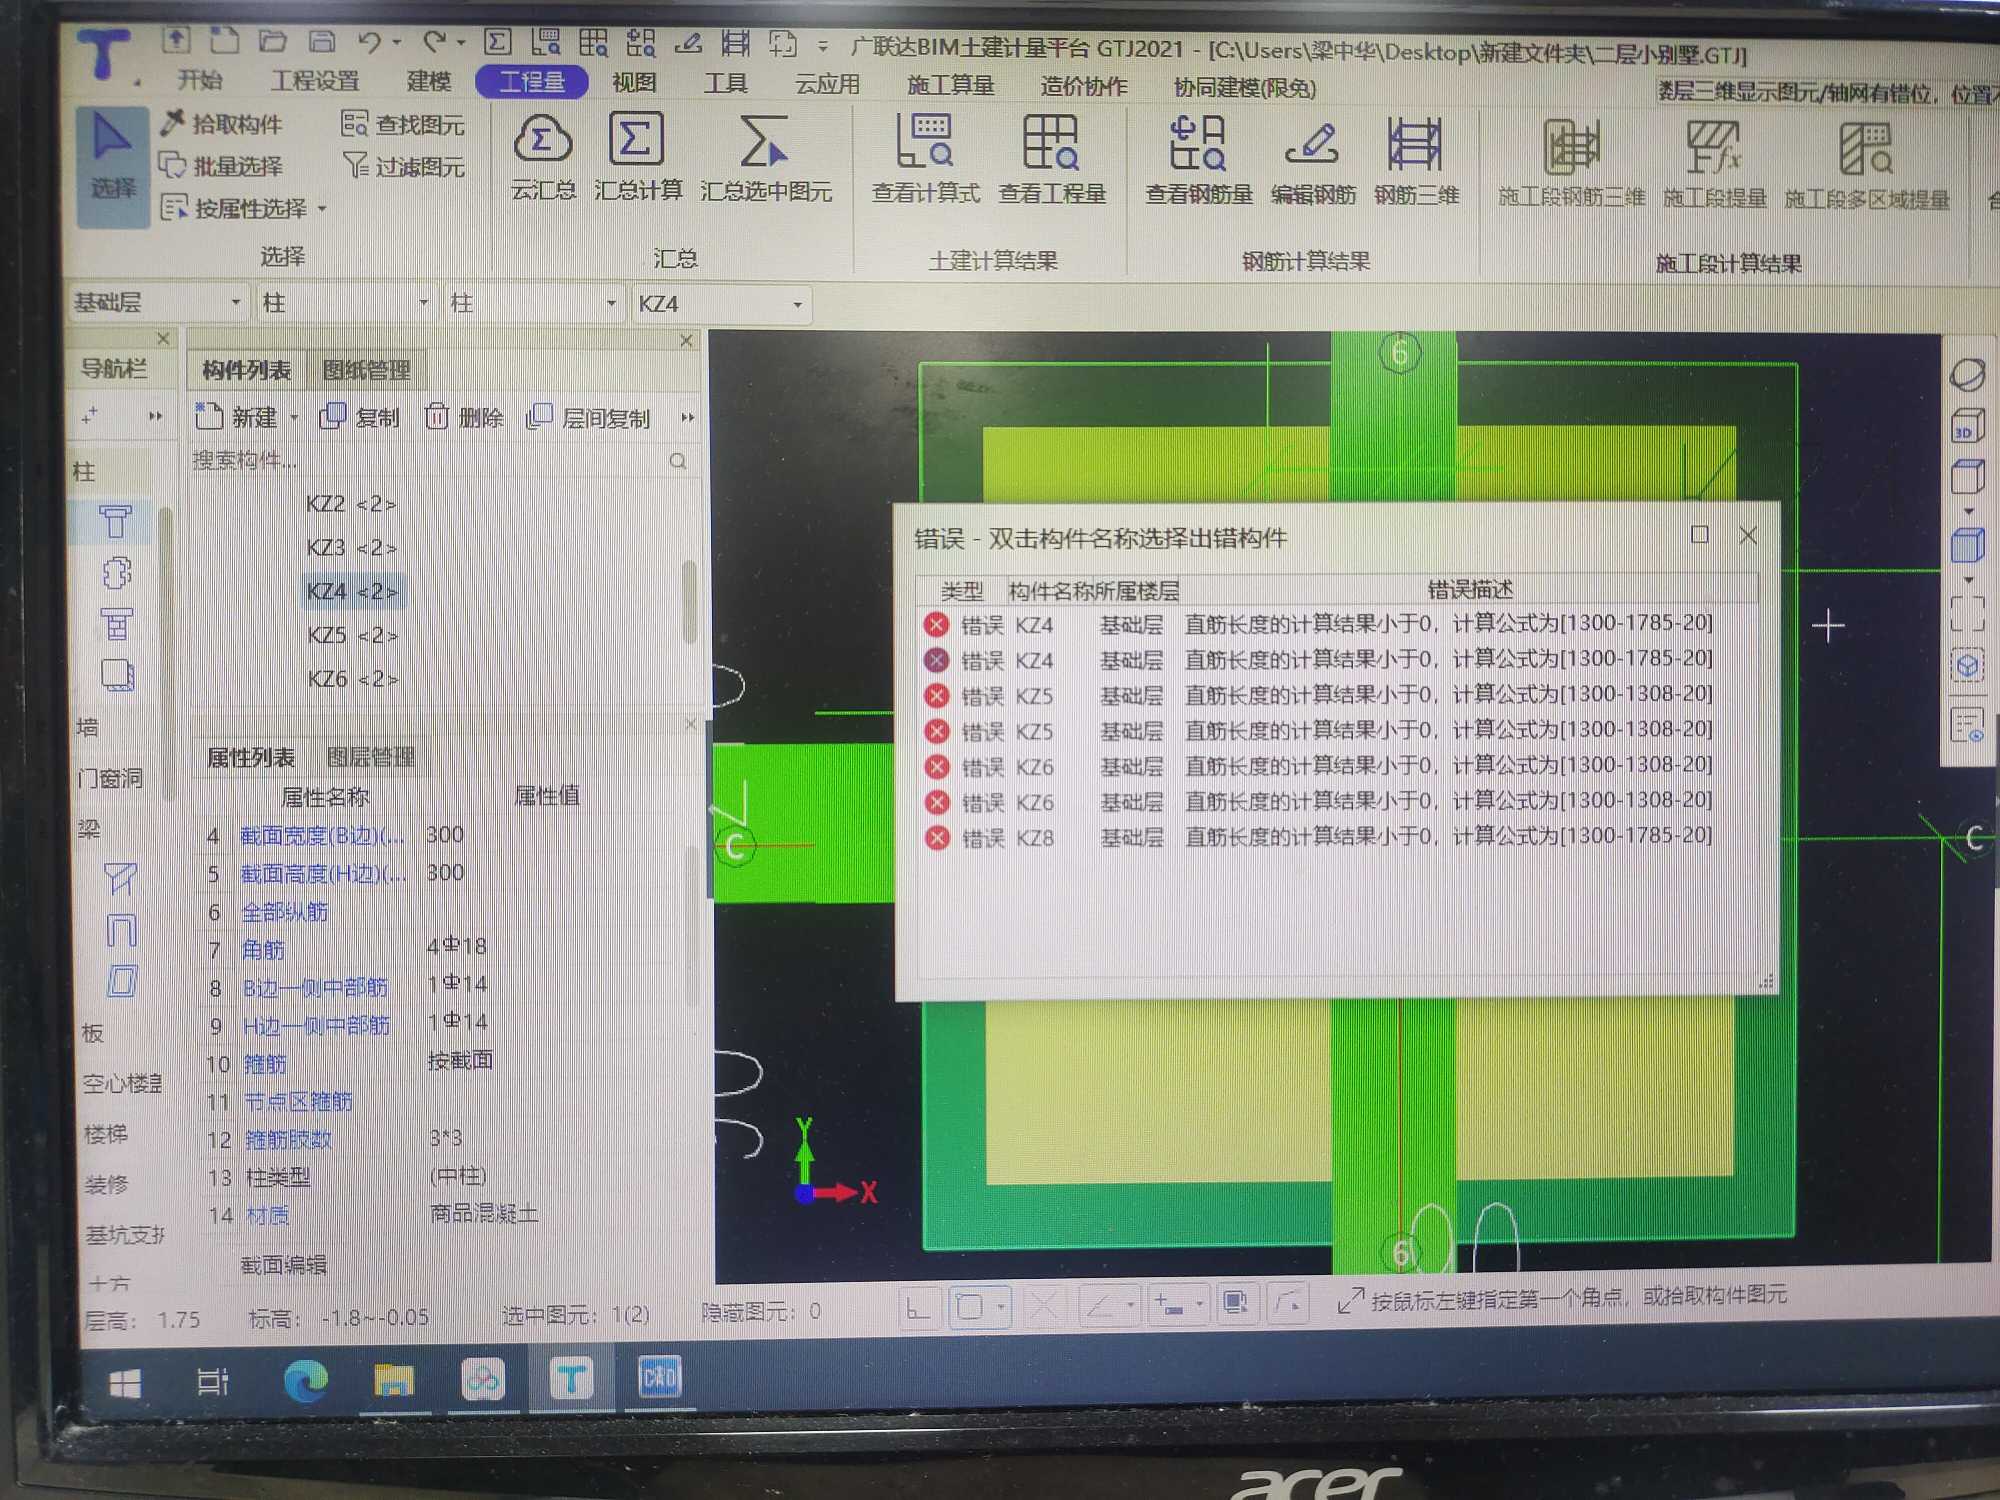Image resolution: width=2000 pixels, height=1500 pixels.
Task: Select KZ6 <2> in component list
Action: (352, 679)
